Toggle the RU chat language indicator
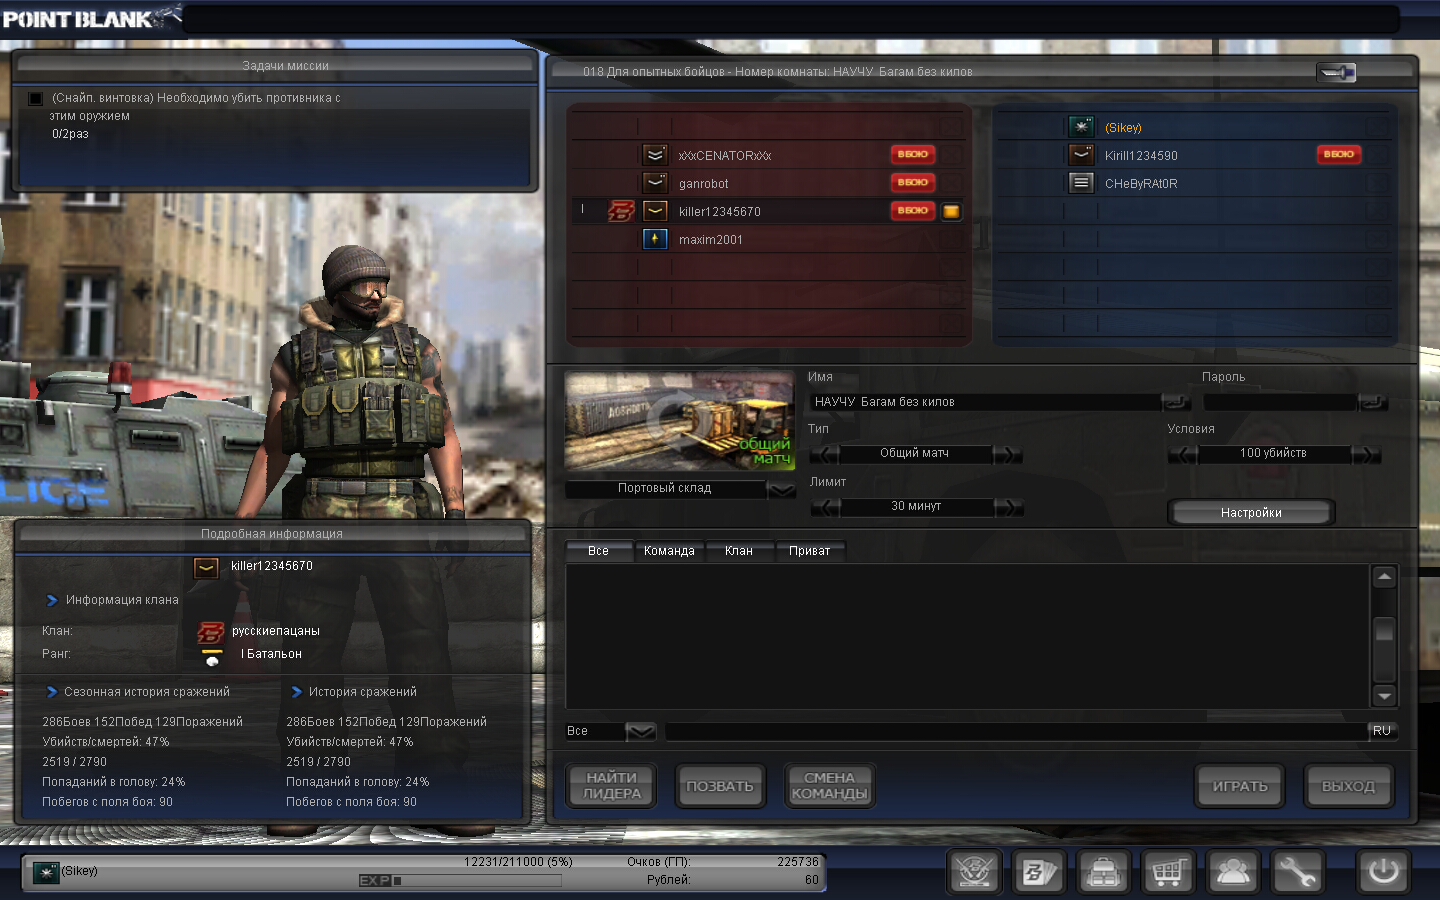 click(1382, 731)
